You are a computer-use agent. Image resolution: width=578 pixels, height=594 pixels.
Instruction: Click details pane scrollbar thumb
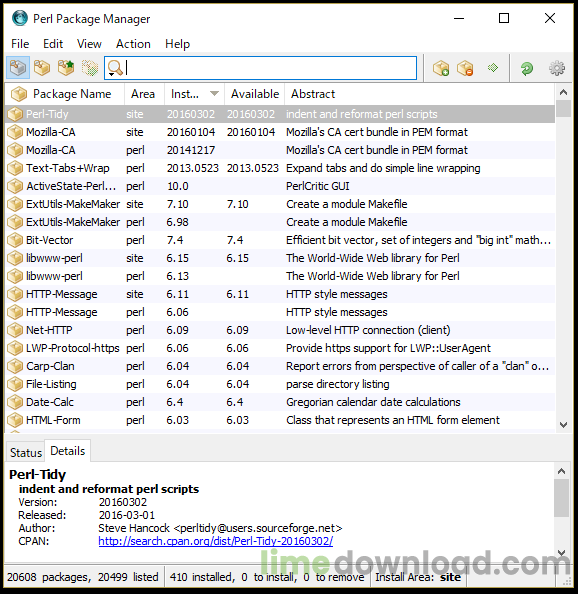[561, 498]
